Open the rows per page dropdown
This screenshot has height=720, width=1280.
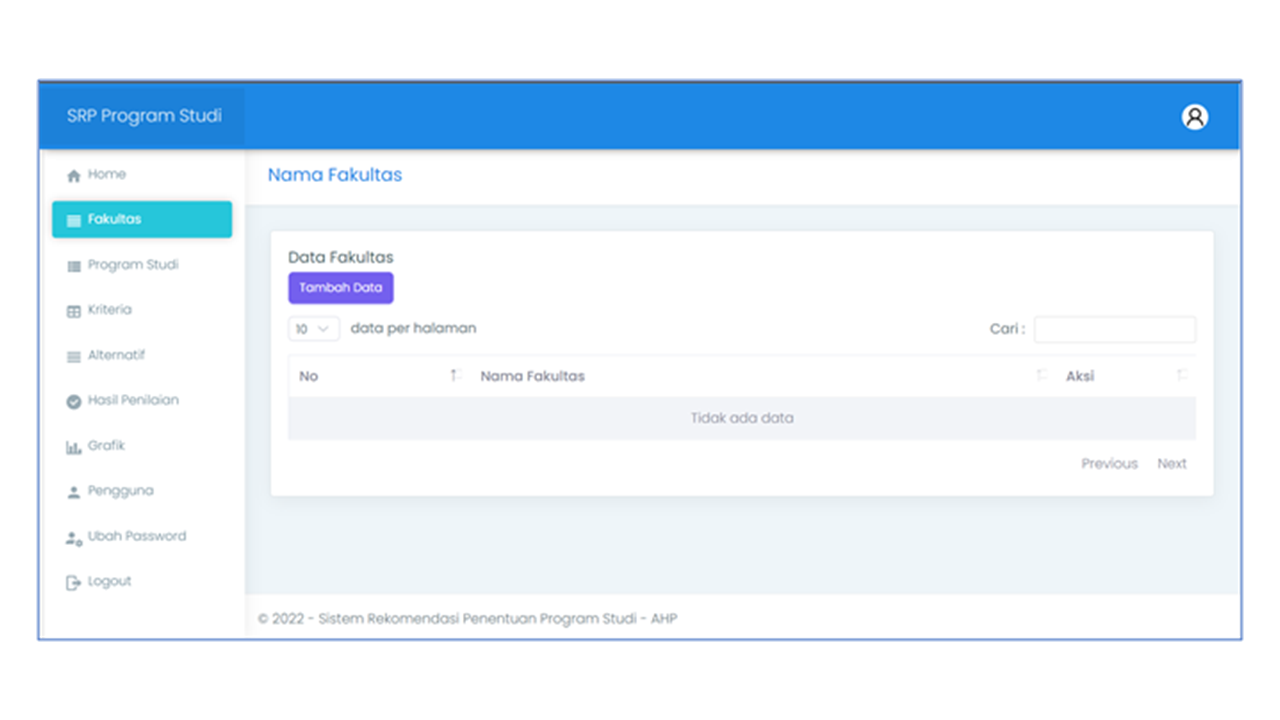pyautogui.click(x=313, y=329)
